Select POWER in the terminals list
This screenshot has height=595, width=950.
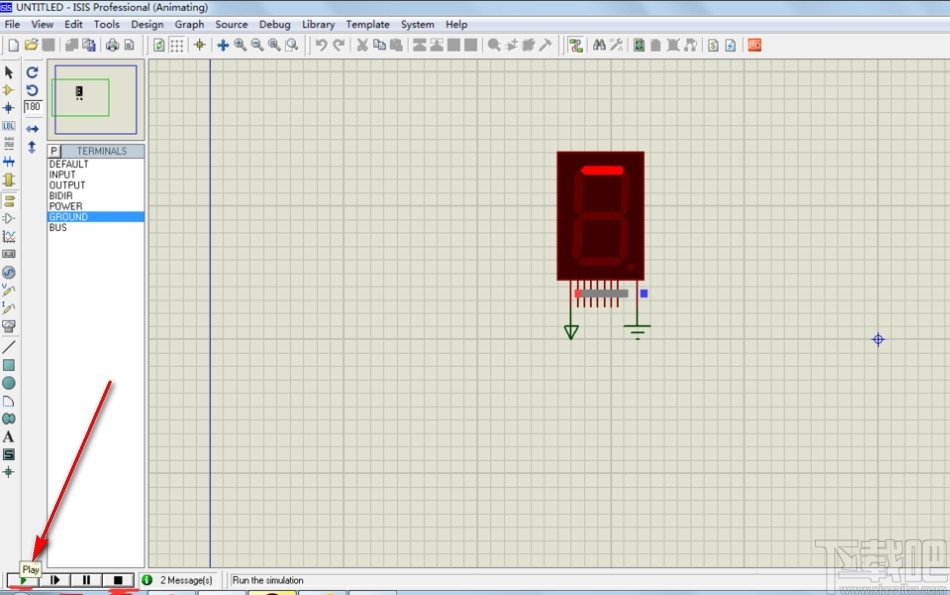click(66, 206)
